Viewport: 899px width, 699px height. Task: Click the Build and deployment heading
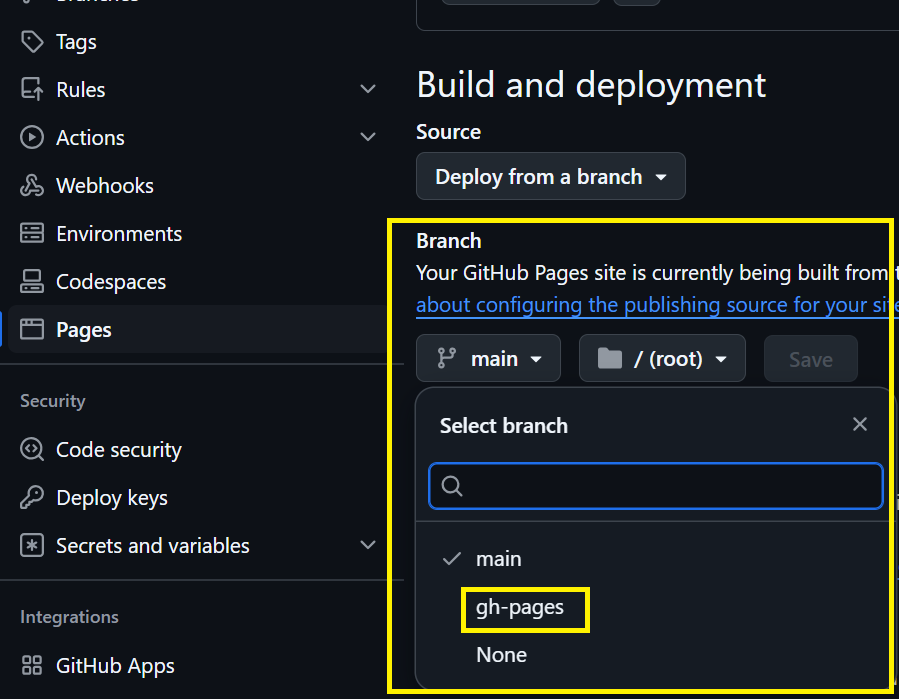click(x=591, y=85)
